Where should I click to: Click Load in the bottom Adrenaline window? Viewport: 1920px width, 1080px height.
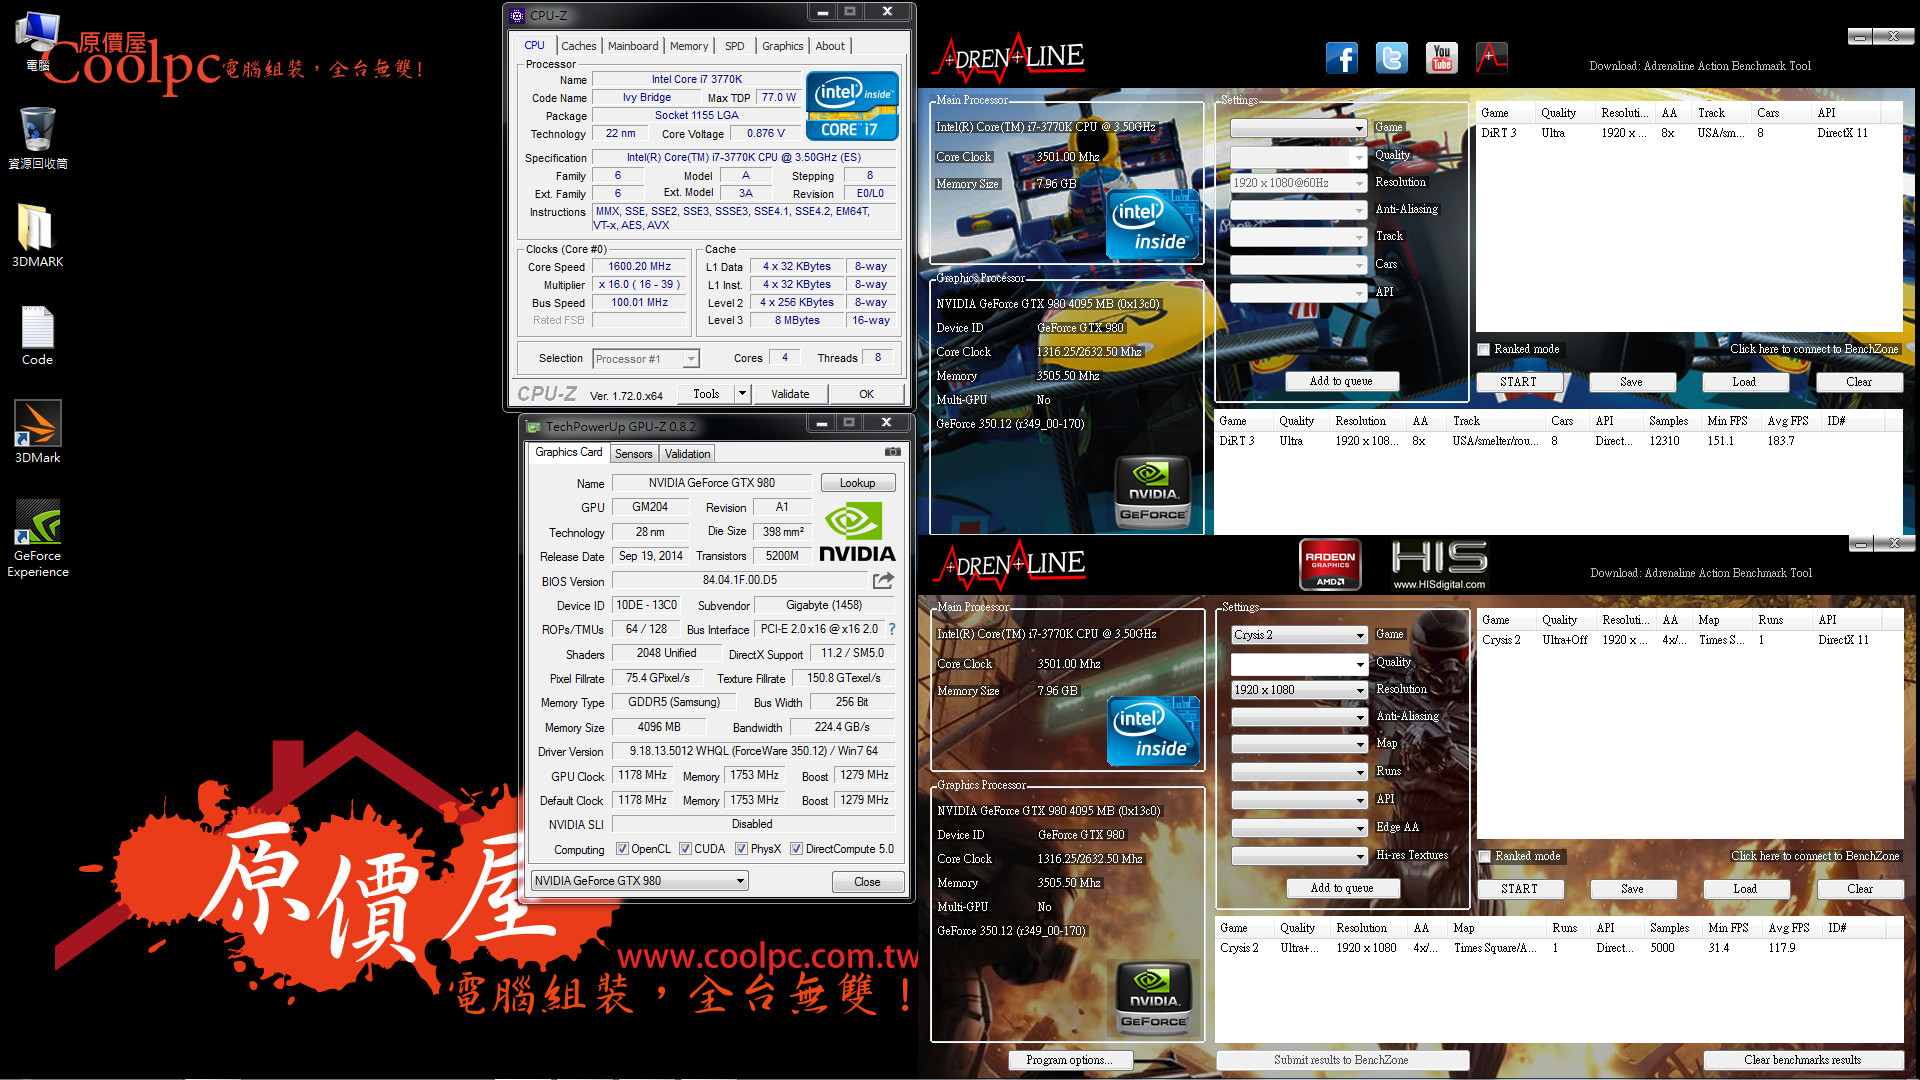[x=1745, y=889]
